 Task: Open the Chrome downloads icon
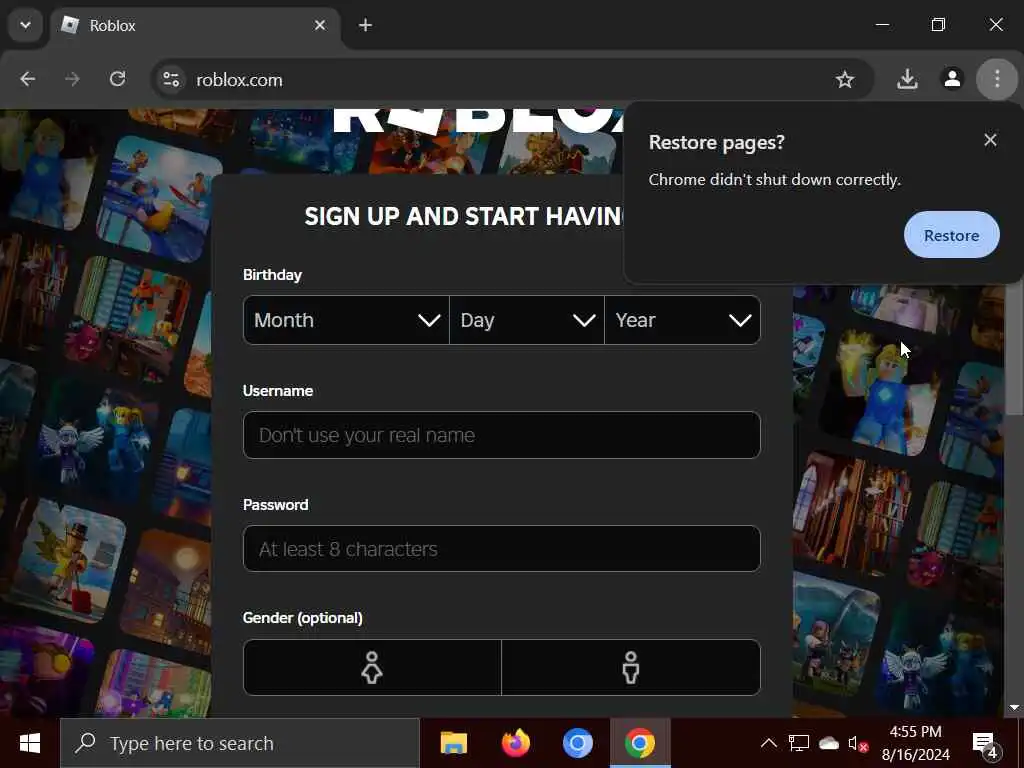(906, 80)
